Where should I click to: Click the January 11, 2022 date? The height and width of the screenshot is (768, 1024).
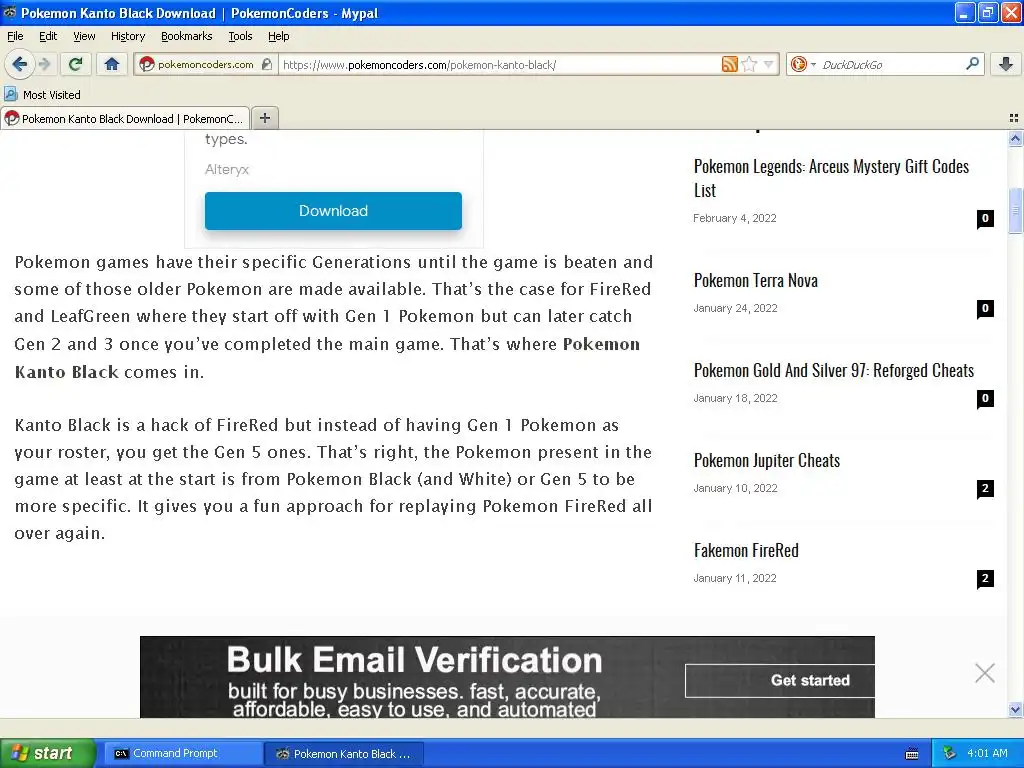[735, 579]
